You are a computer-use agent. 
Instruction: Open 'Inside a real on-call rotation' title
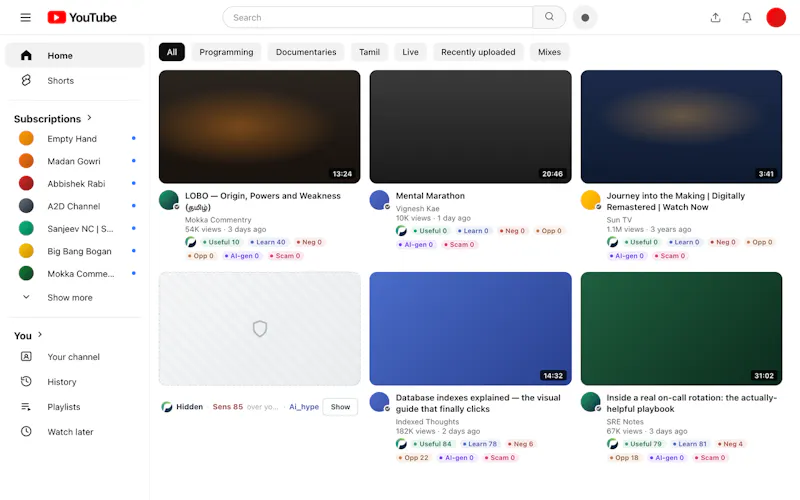(691, 403)
